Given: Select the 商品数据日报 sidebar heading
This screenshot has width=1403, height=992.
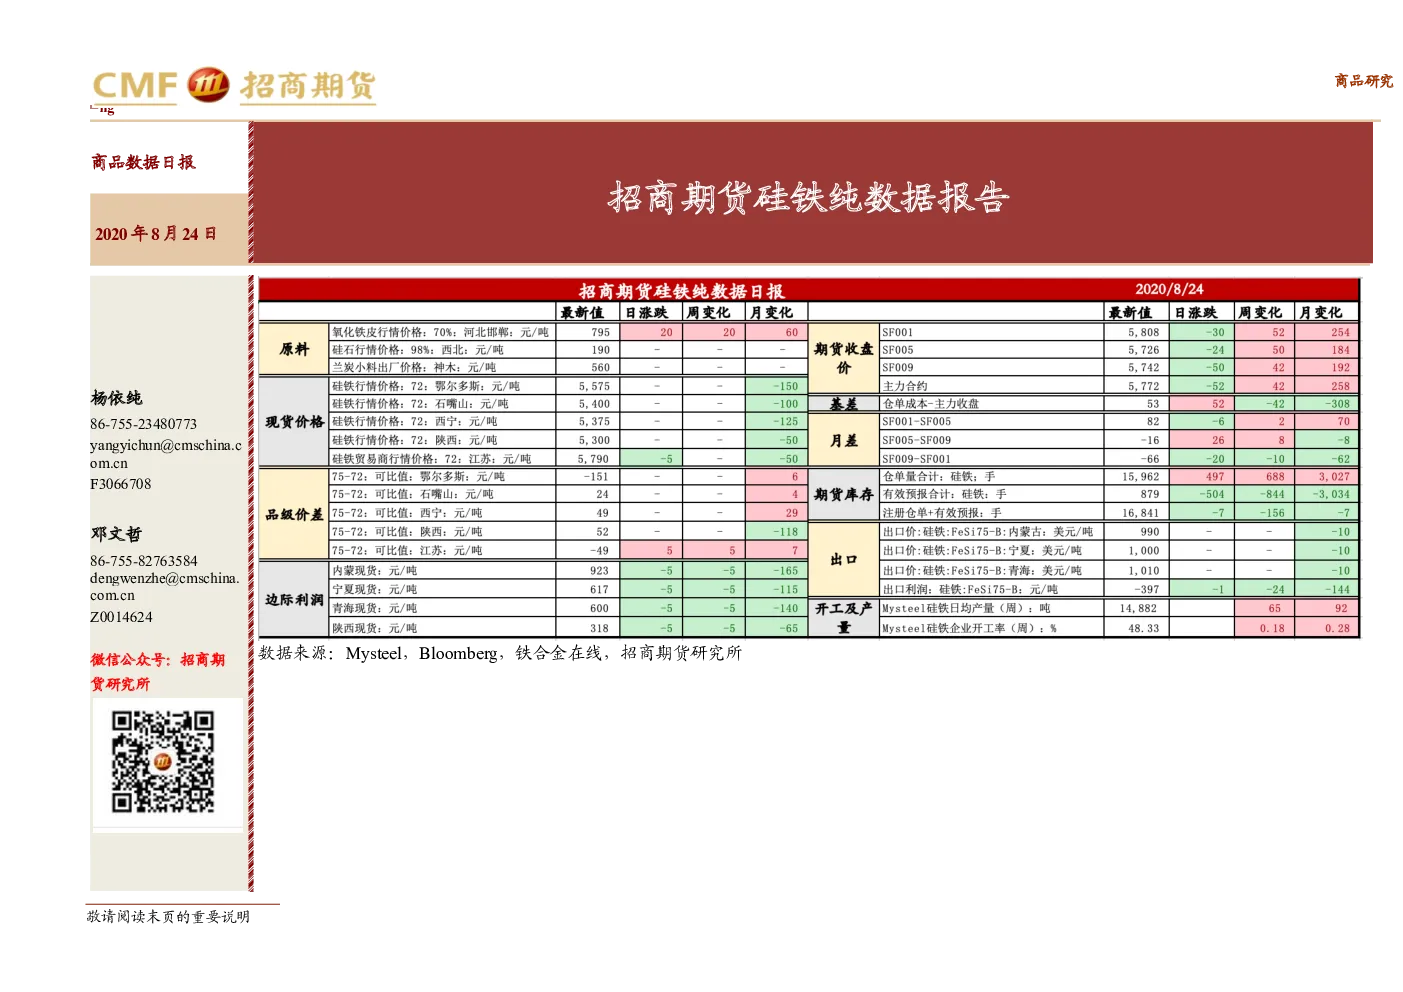Looking at the screenshot, I should (143, 162).
